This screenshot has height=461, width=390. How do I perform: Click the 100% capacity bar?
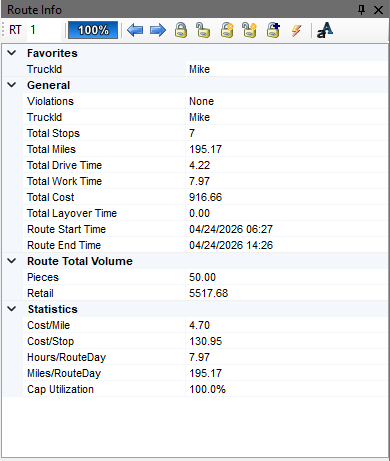[93, 30]
